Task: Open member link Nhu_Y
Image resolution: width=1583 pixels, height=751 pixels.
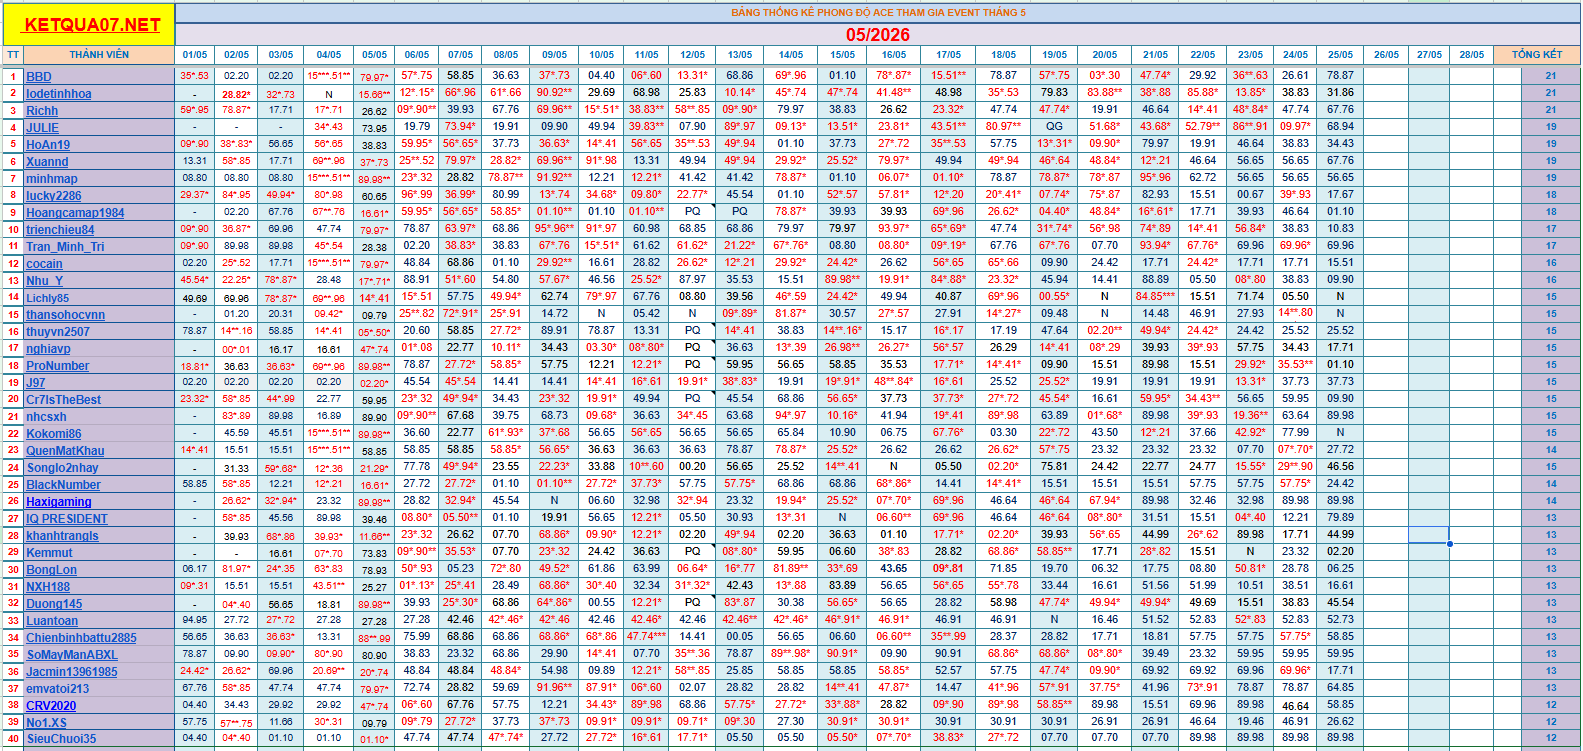Action: (x=44, y=281)
